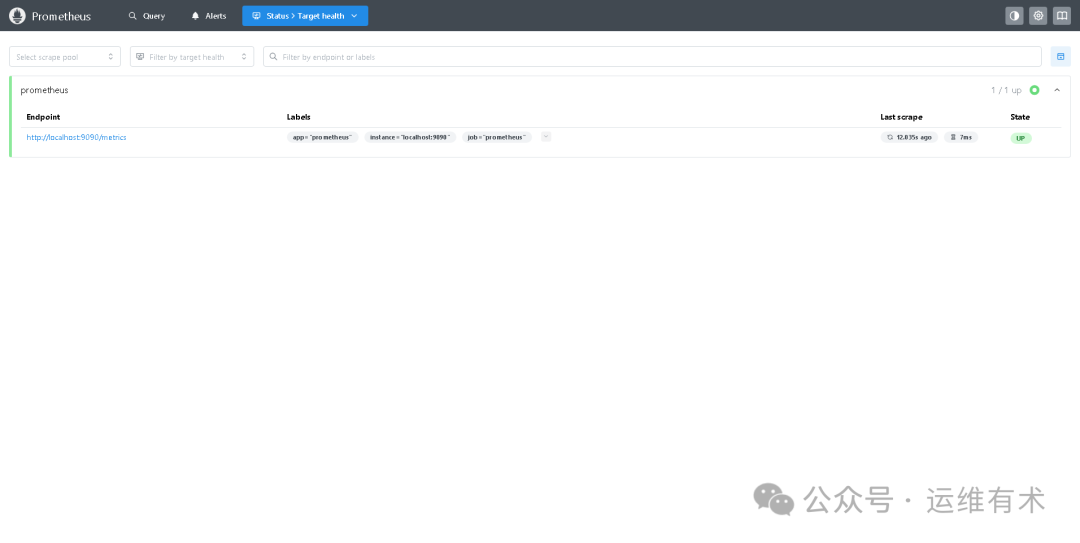Toggle the light/dark theme icon
Image resolution: width=1080 pixels, height=543 pixels.
(1014, 16)
